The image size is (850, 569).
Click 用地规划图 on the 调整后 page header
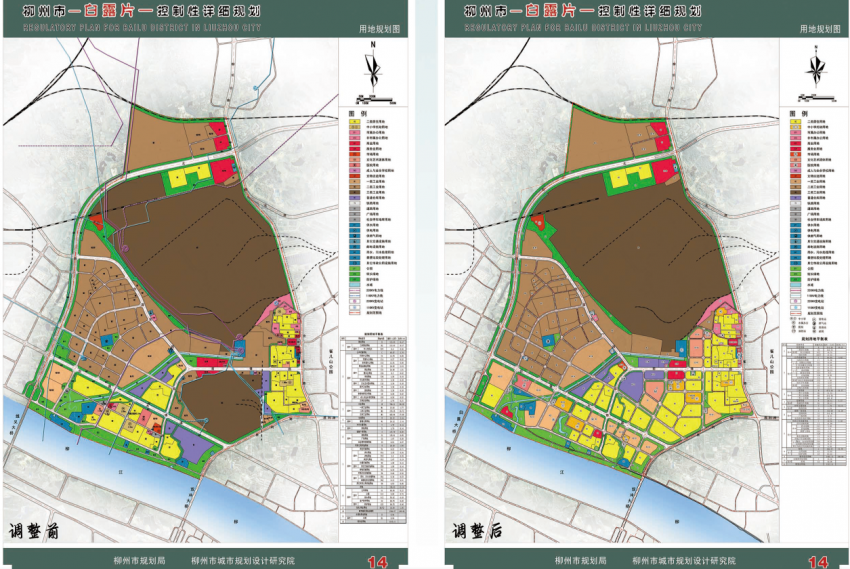(820, 29)
